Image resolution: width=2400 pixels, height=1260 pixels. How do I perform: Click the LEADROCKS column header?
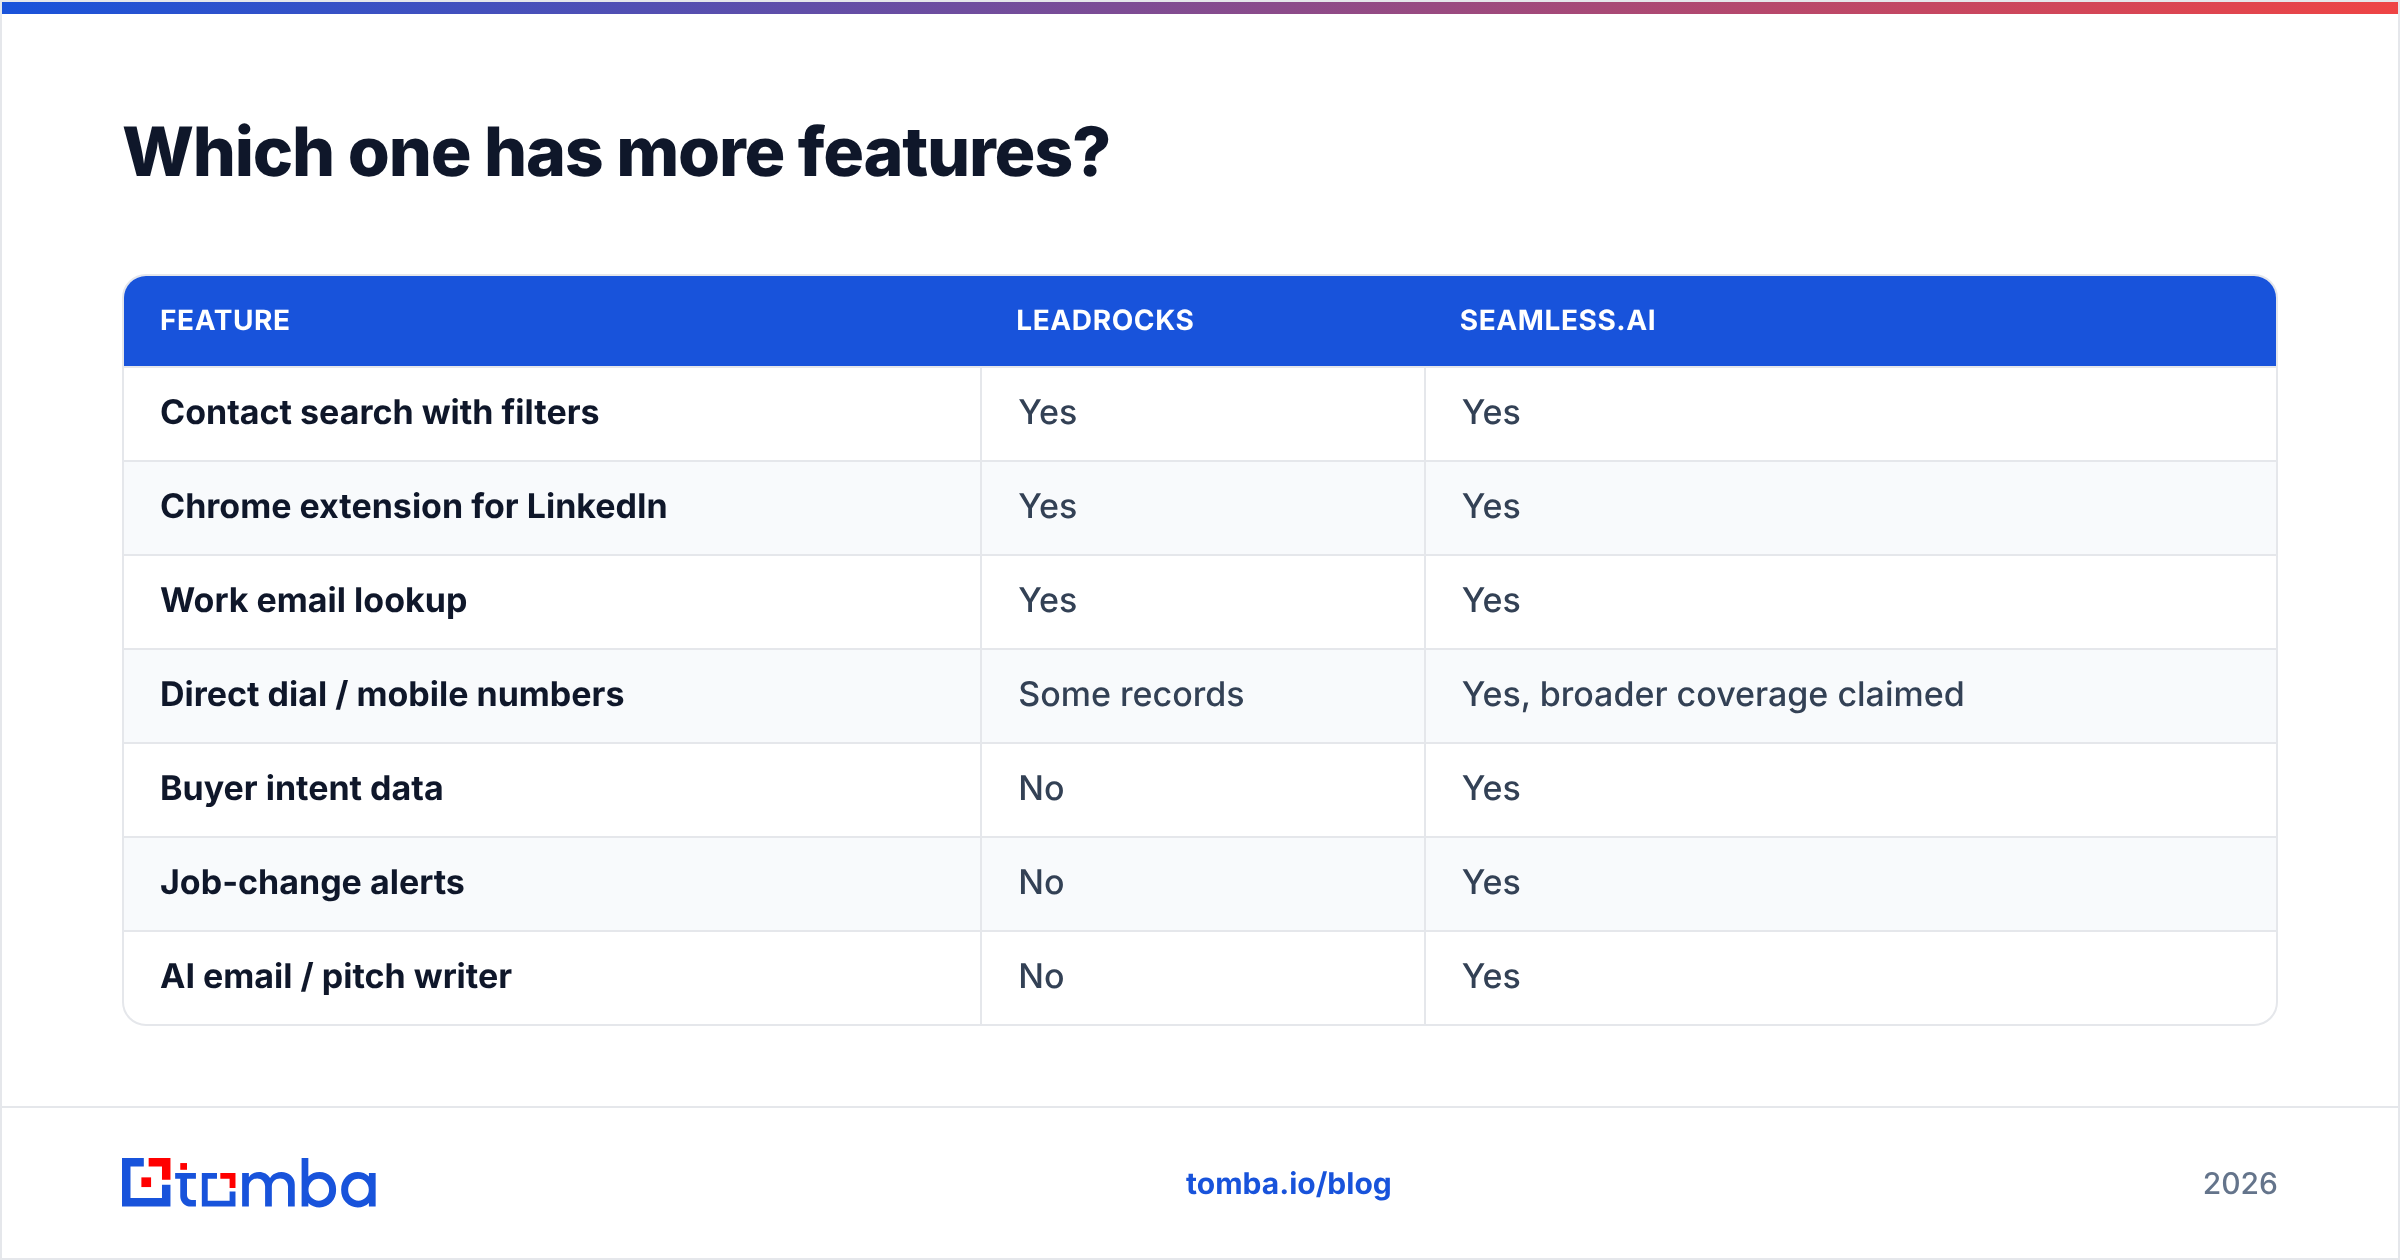point(1105,320)
